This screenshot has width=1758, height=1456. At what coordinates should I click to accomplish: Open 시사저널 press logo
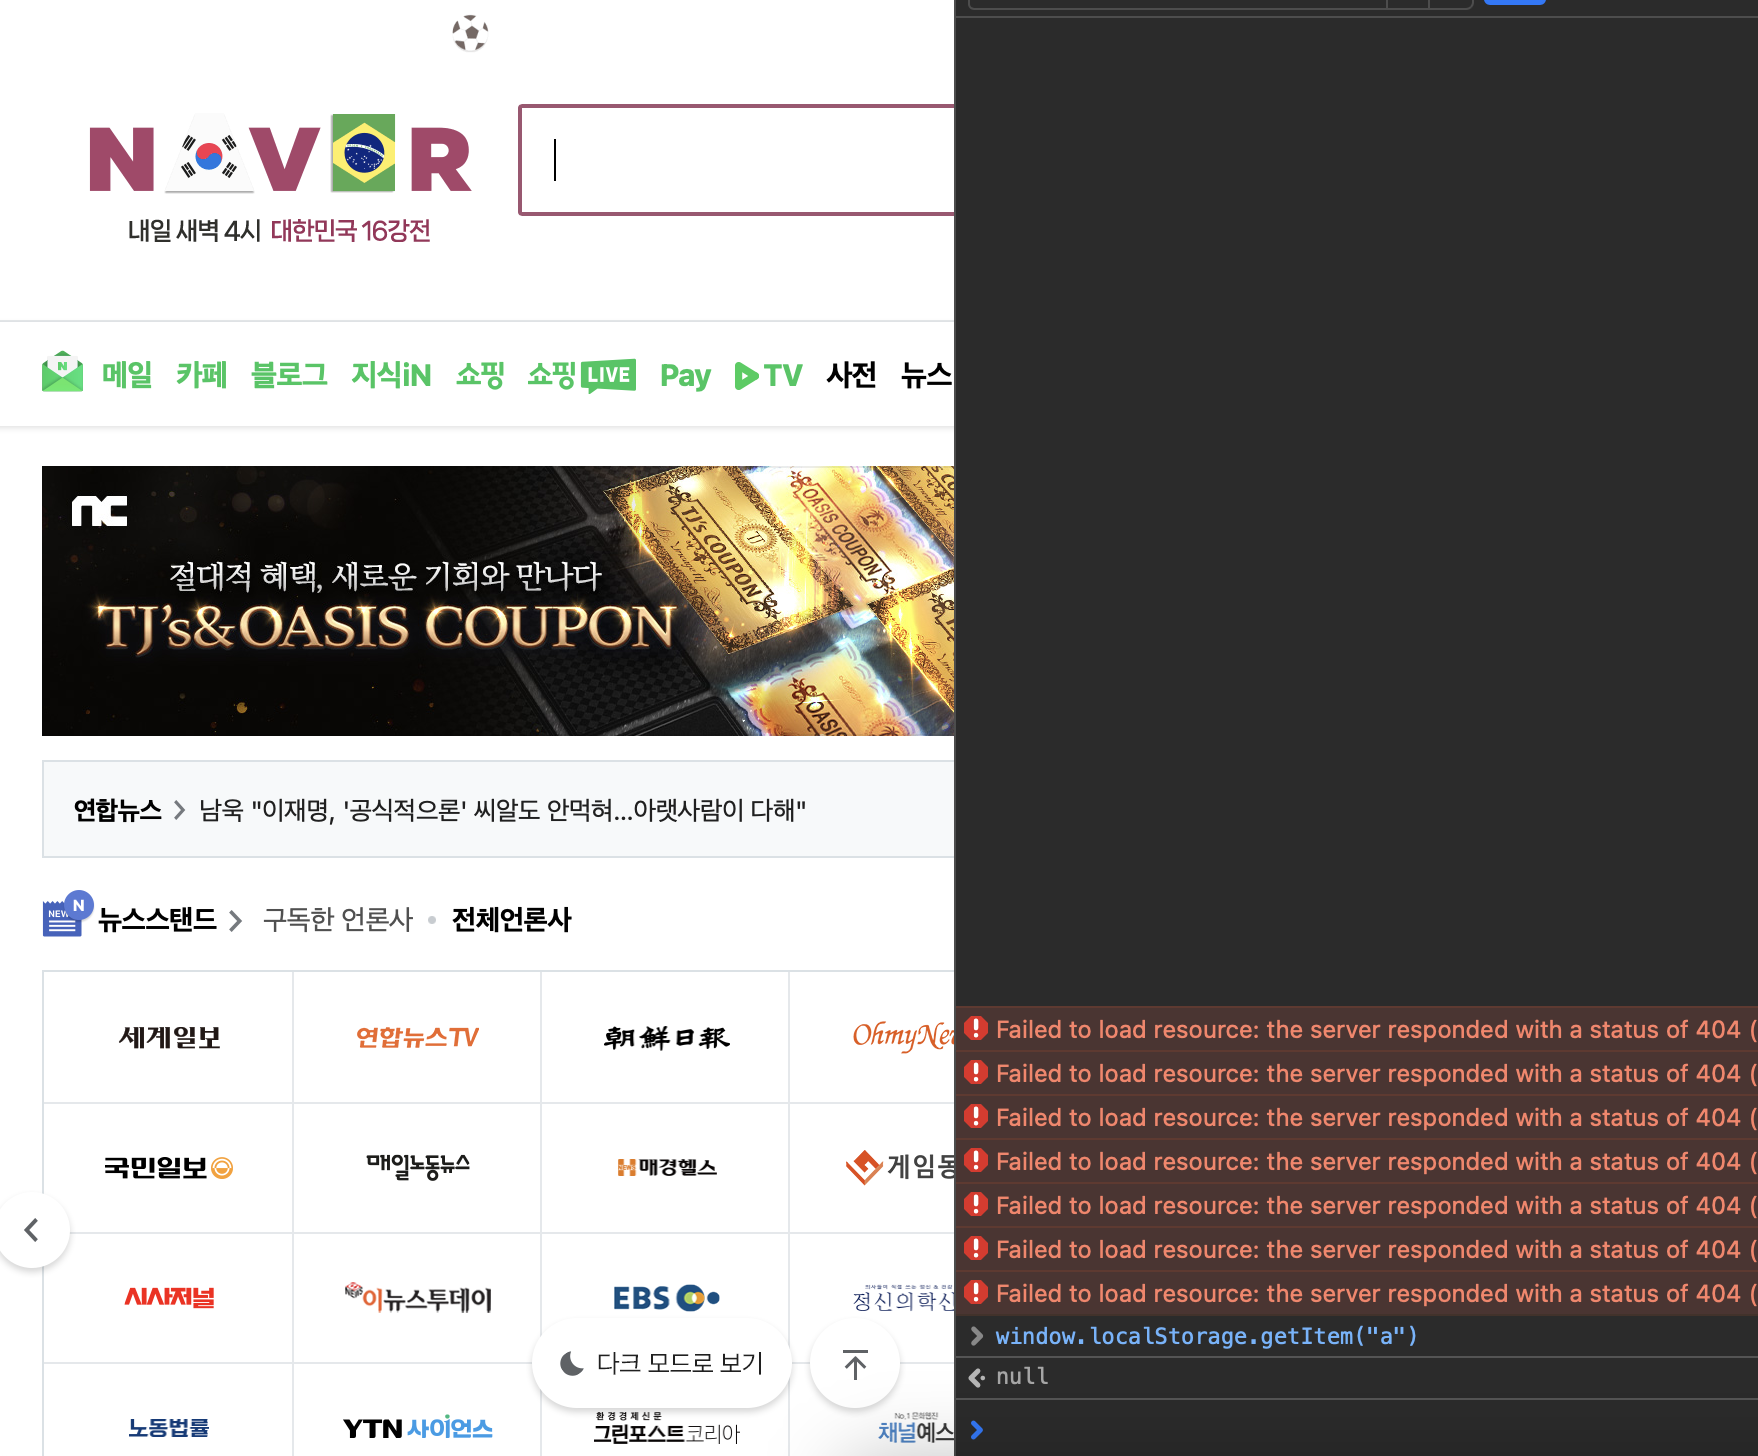click(168, 1297)
